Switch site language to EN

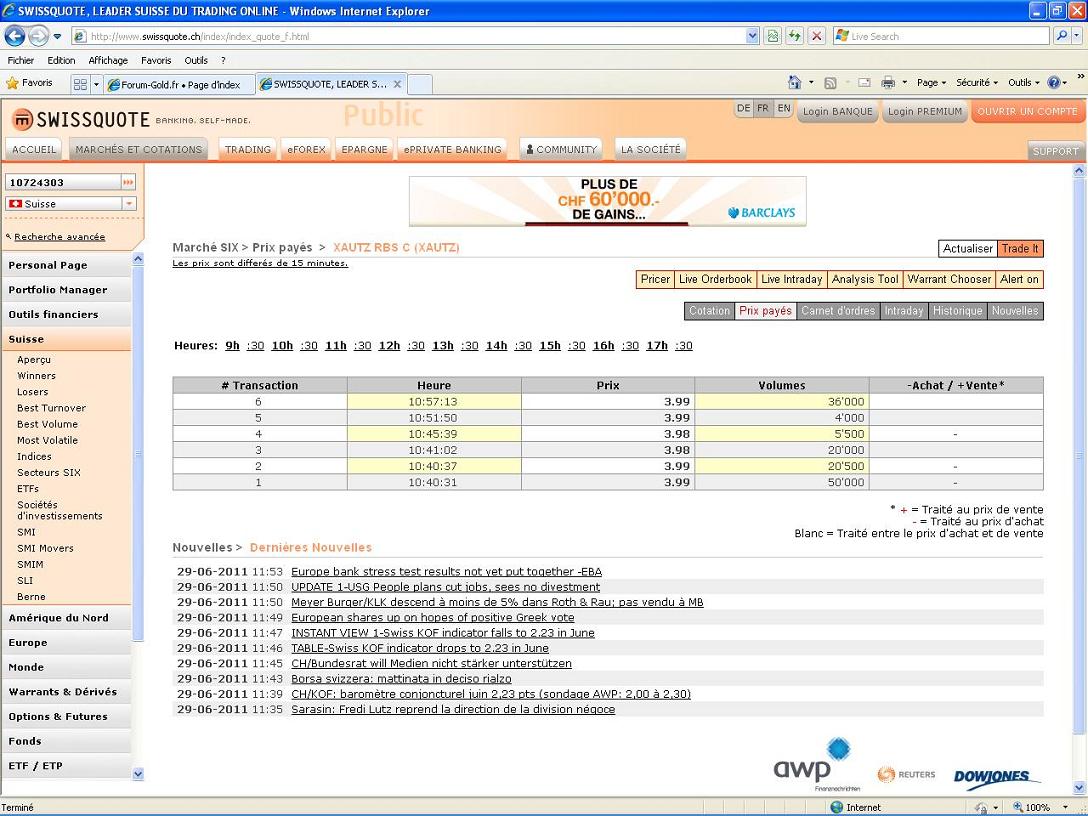(784, 108)
